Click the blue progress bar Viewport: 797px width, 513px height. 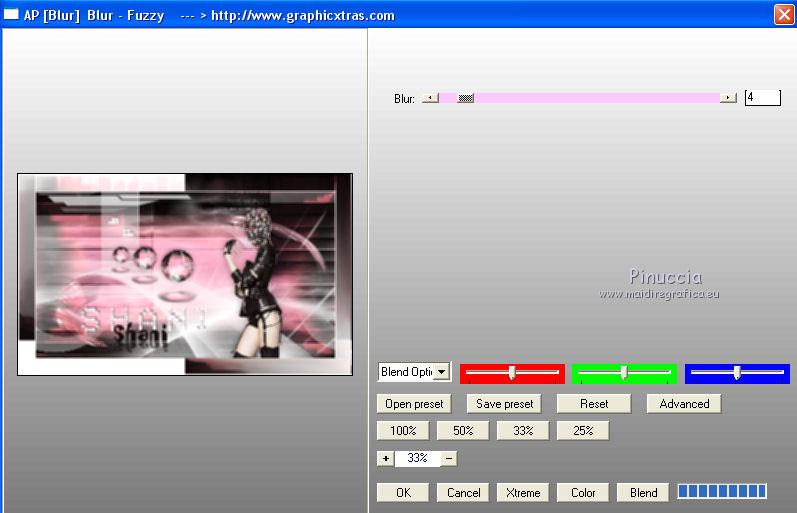point(722,491)
